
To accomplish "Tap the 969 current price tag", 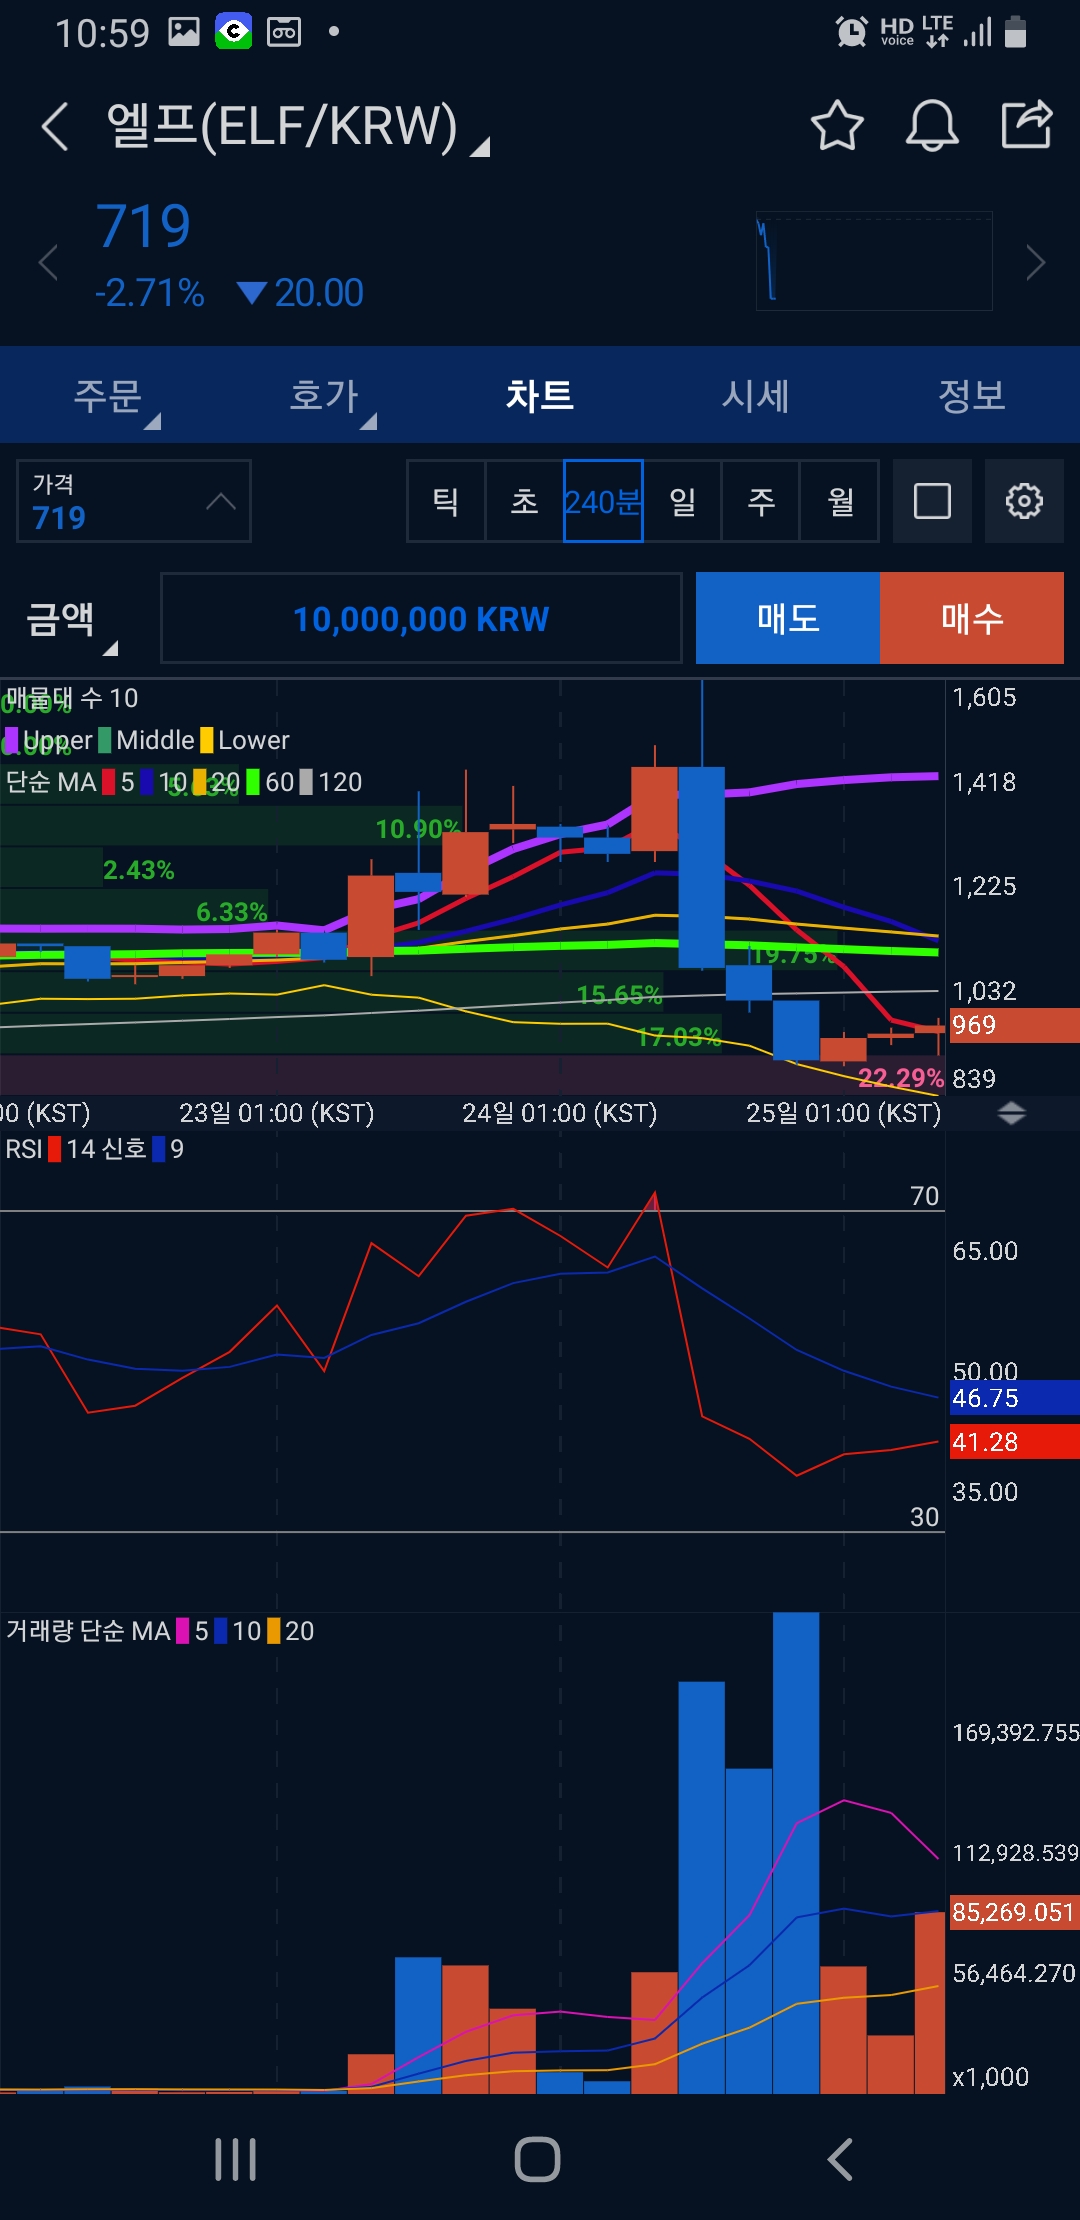I will click(x=1014, y=1025).
